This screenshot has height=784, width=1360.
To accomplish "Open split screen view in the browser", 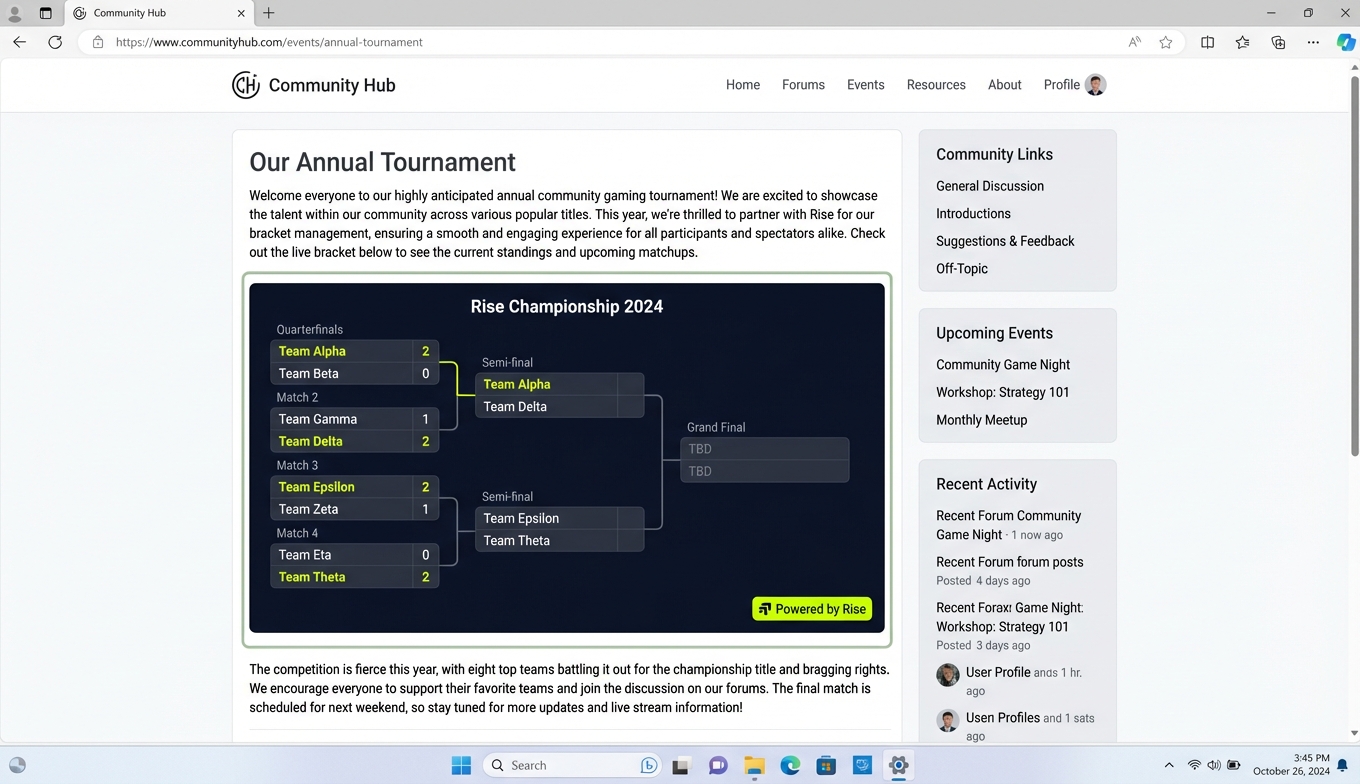I will pyautogui.click(x=1207, y=42).
